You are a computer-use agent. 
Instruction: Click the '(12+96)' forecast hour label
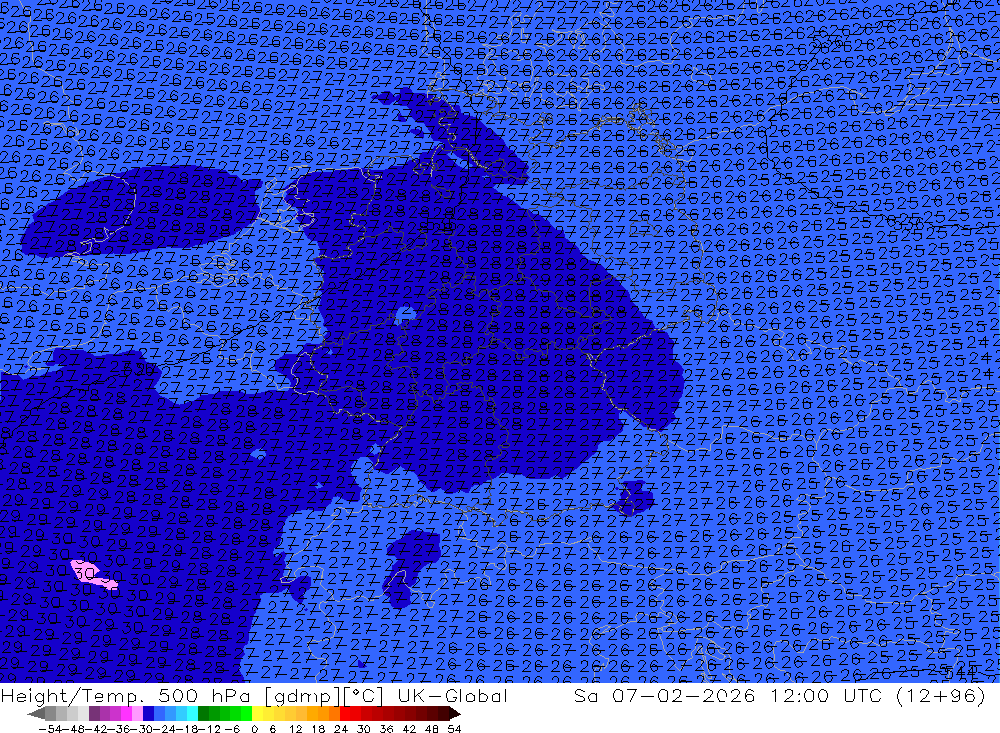coord(940,695)
